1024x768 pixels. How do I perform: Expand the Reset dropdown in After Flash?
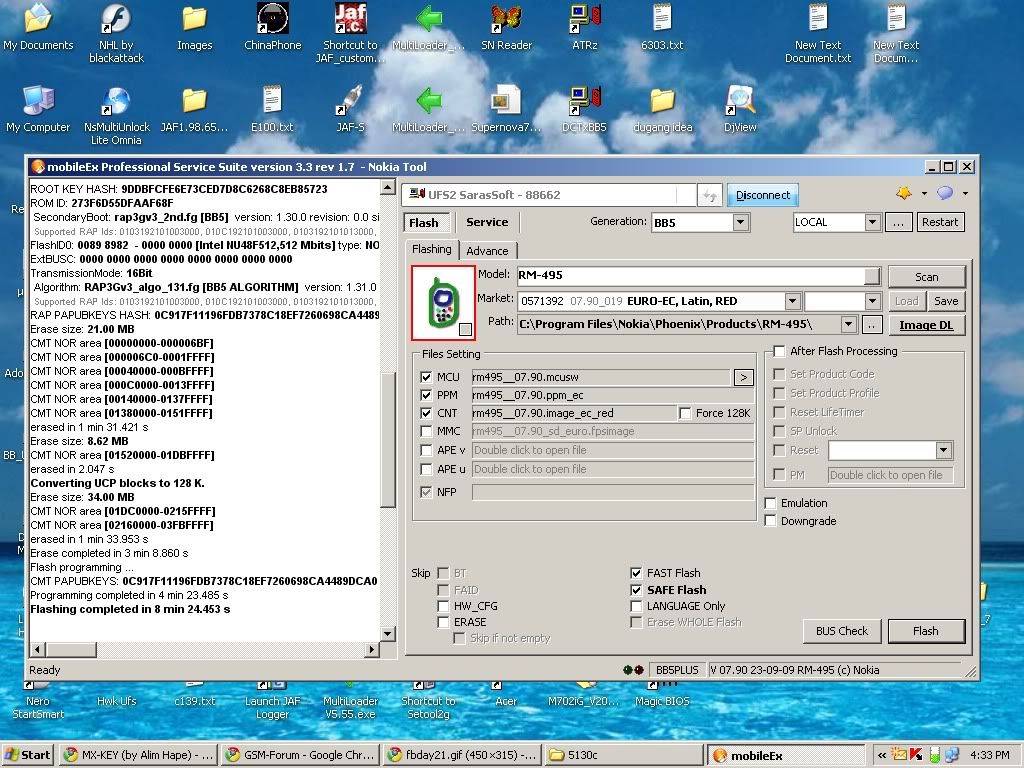coord(943,450)
